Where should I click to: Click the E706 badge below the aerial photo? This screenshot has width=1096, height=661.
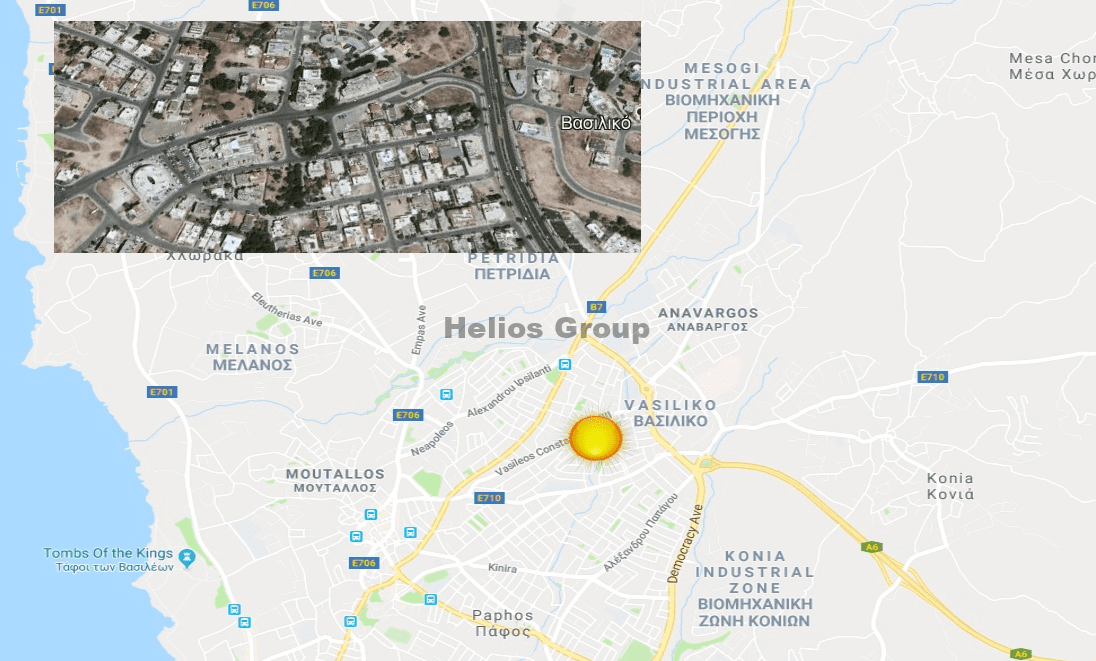pos(324,273)
